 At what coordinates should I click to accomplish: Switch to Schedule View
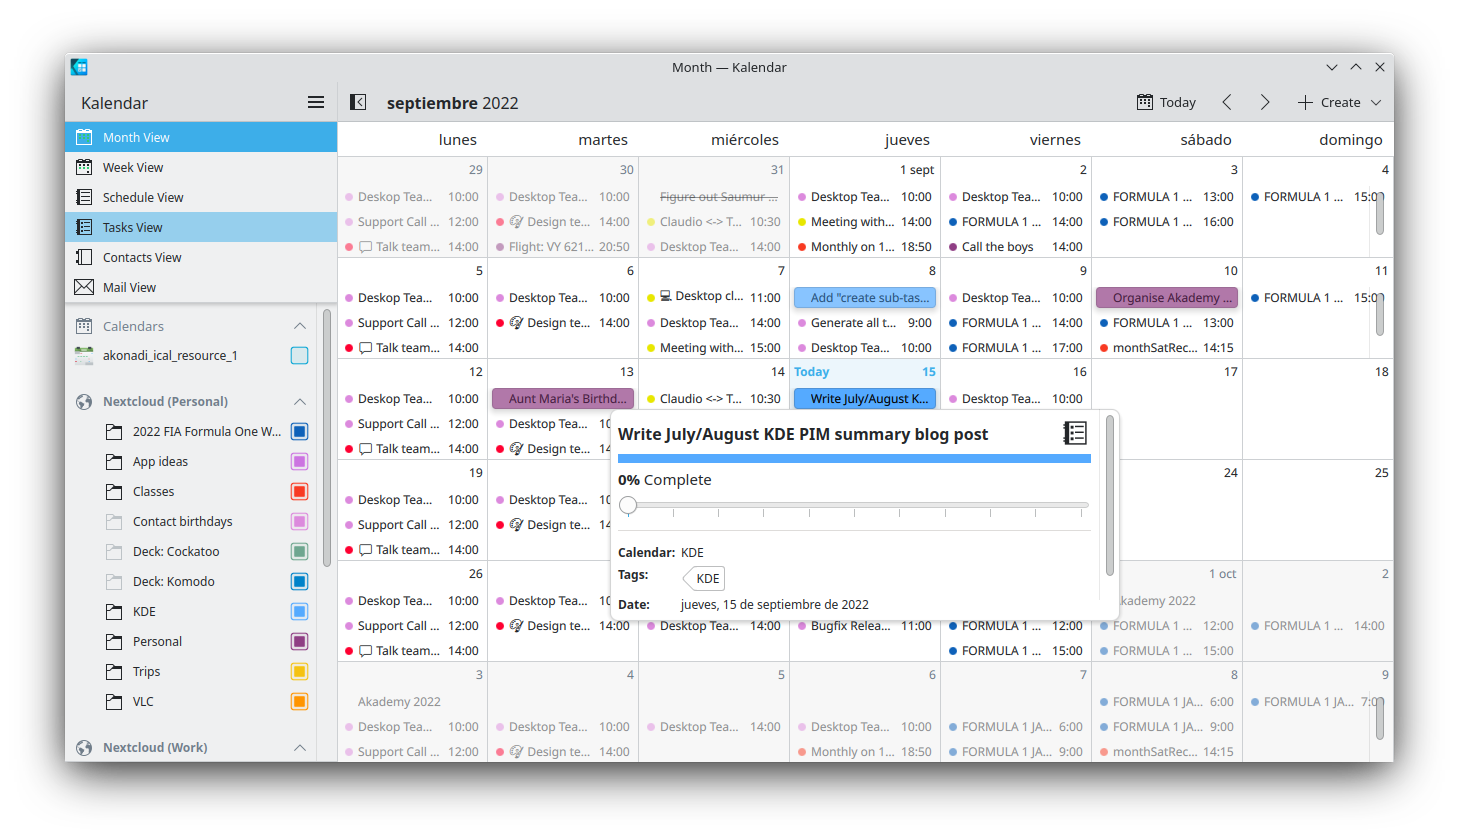point(201,197)
